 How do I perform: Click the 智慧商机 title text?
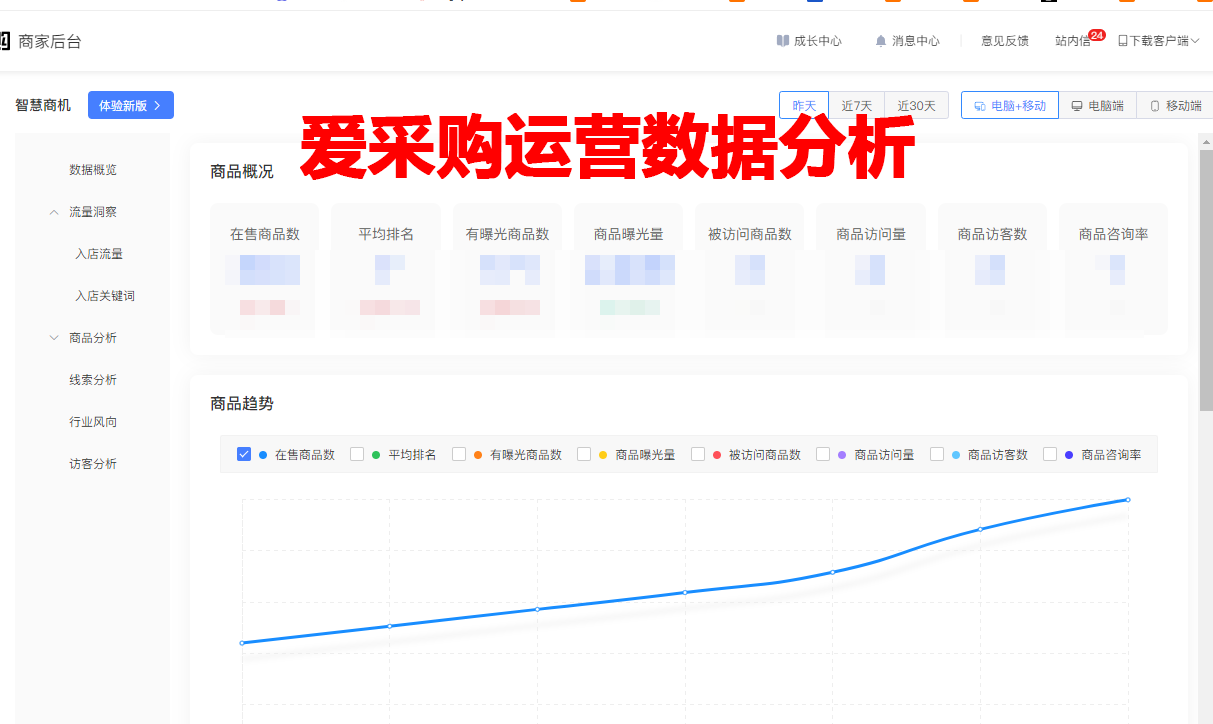[43, 105]
